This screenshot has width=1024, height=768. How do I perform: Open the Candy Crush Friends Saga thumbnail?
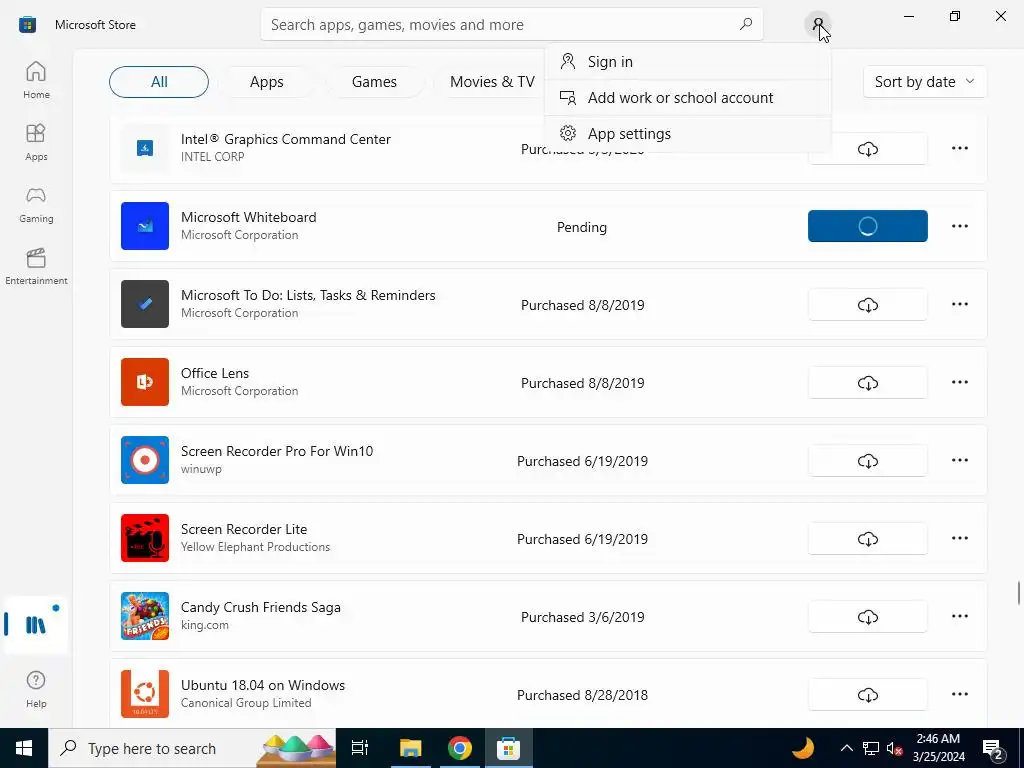(x=145, y=616)
